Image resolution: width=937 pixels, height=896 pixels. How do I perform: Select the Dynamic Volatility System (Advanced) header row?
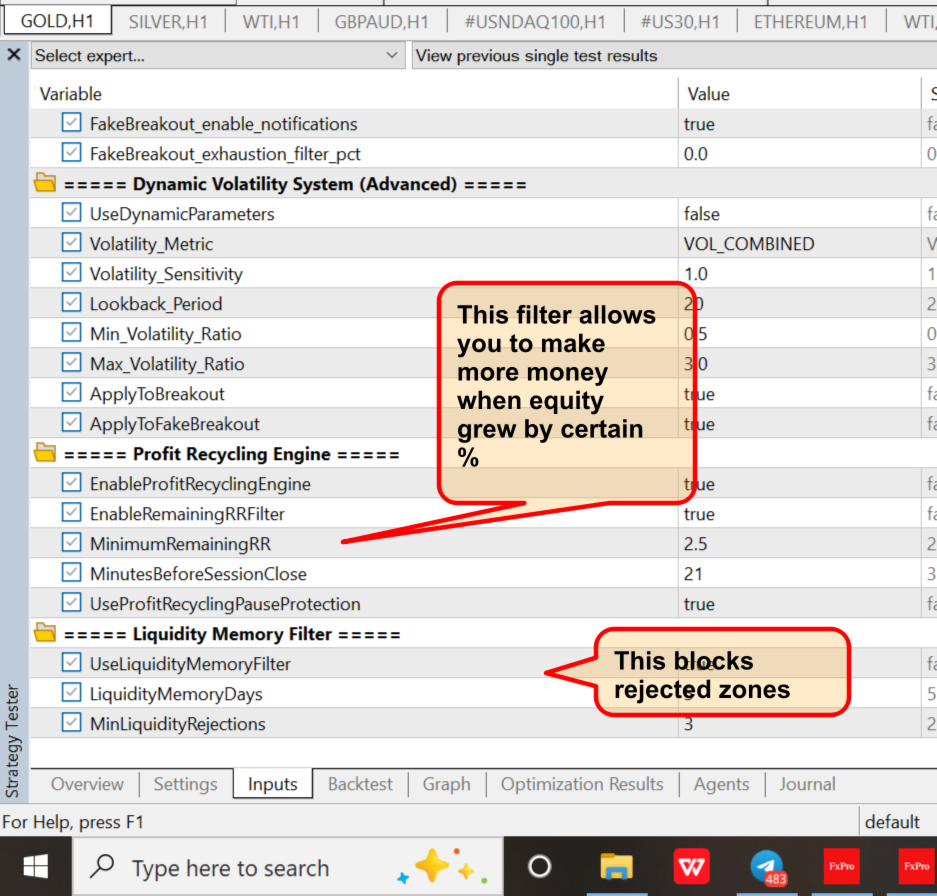tap(483, 184)
